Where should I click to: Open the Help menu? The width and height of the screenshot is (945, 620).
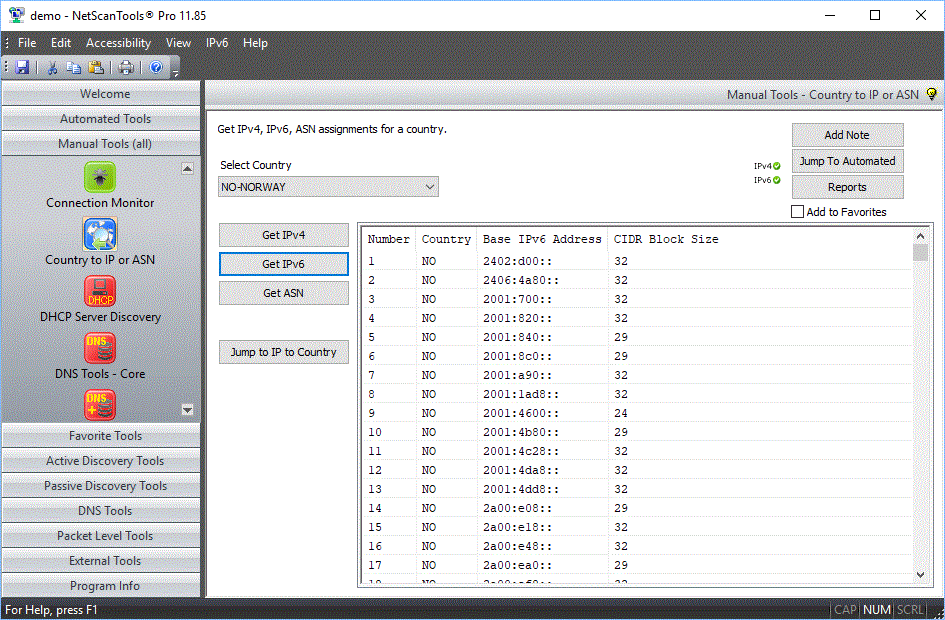tap(255, 43)
